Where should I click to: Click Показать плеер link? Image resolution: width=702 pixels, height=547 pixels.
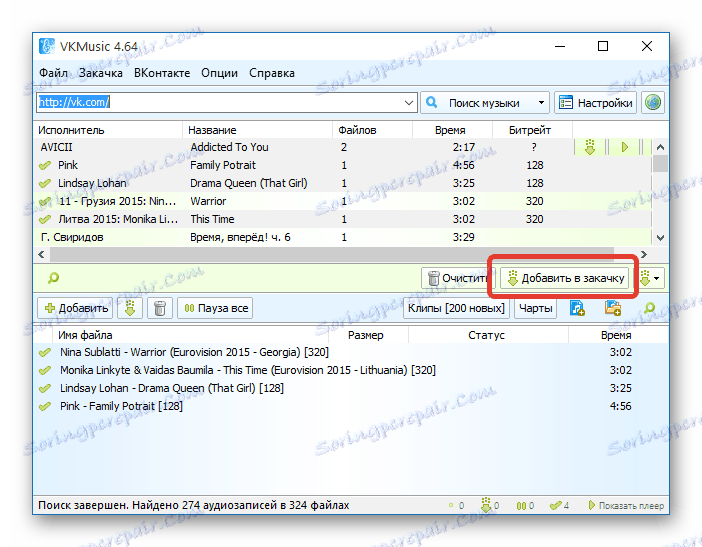coord(626,506)
